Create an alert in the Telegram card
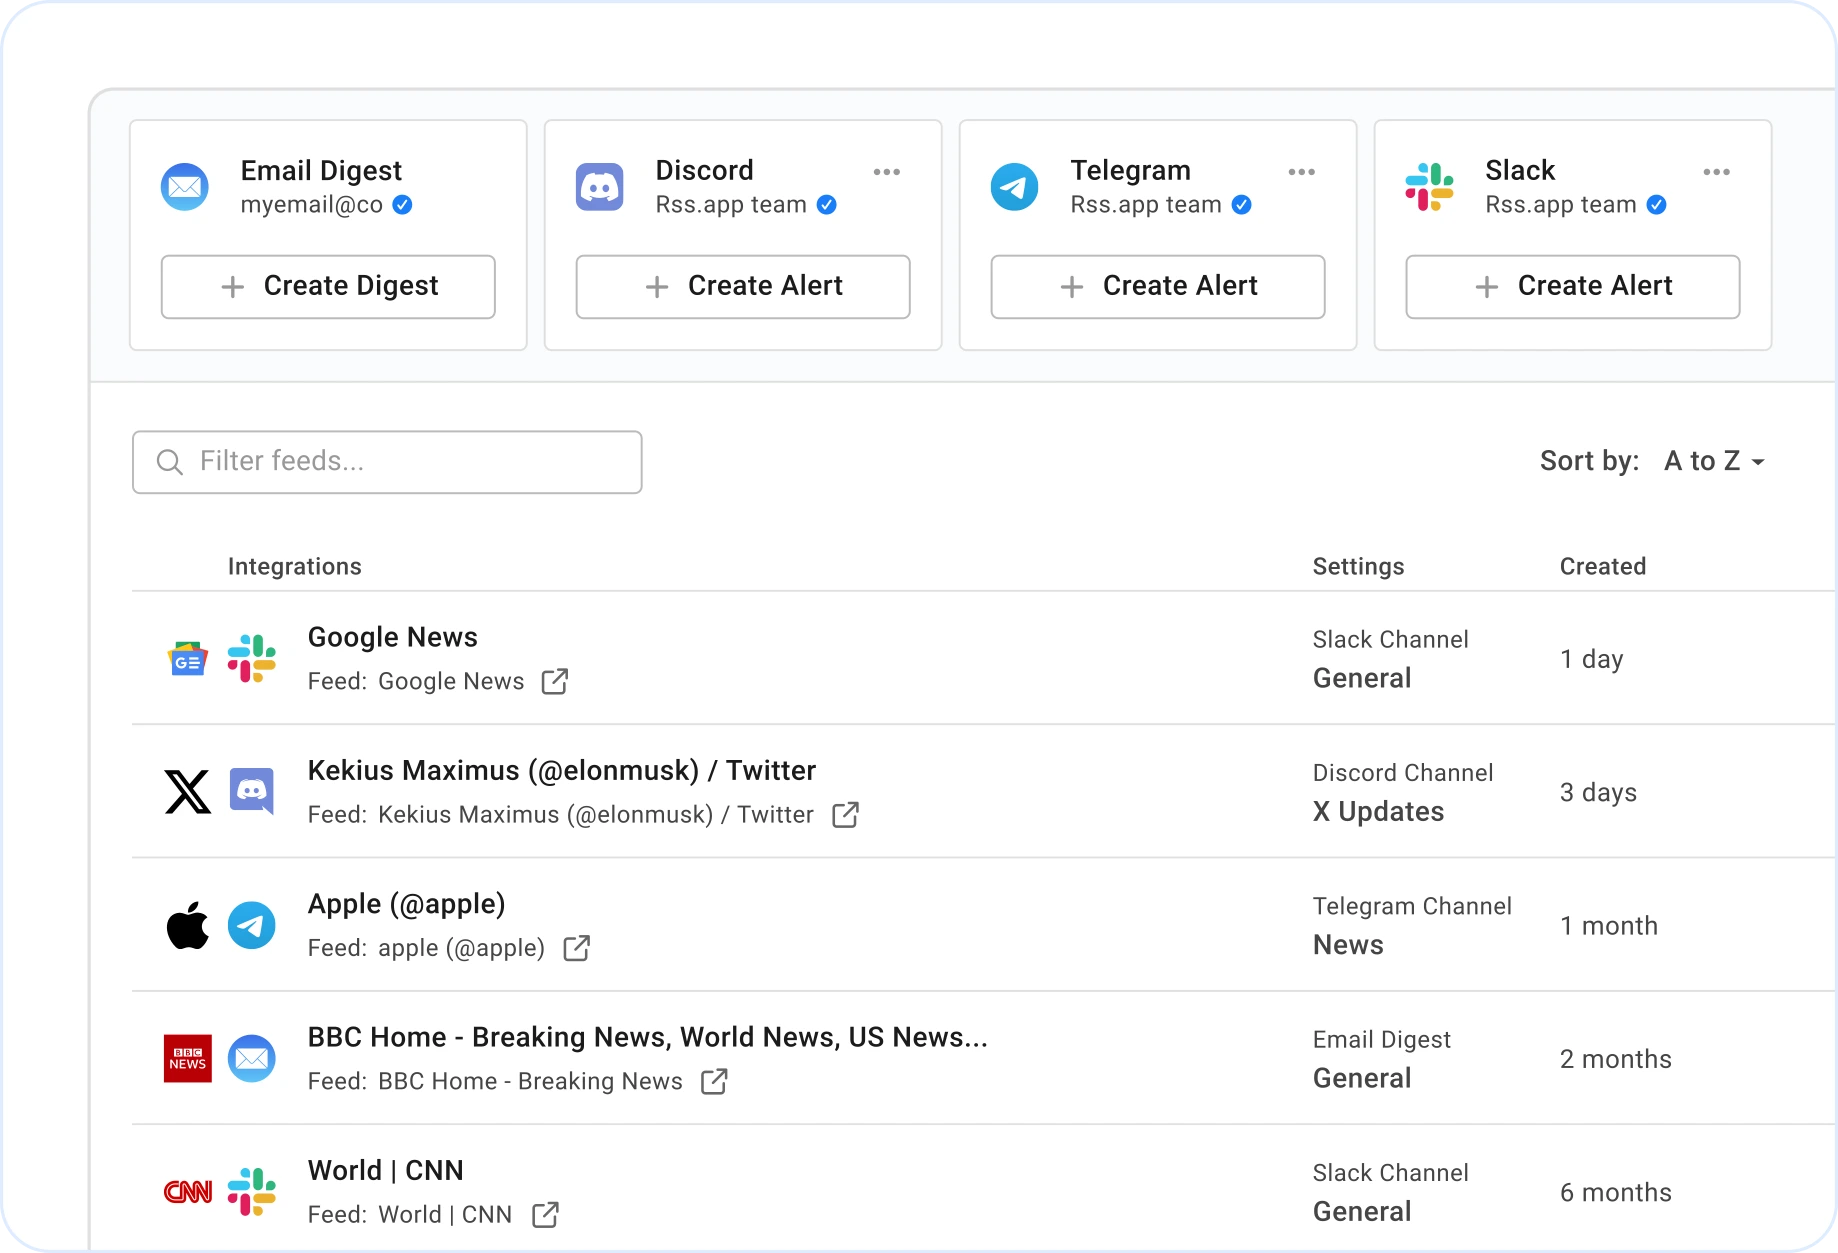The height and width of the screenshot is (1253, 1838). pos(1158,287)
